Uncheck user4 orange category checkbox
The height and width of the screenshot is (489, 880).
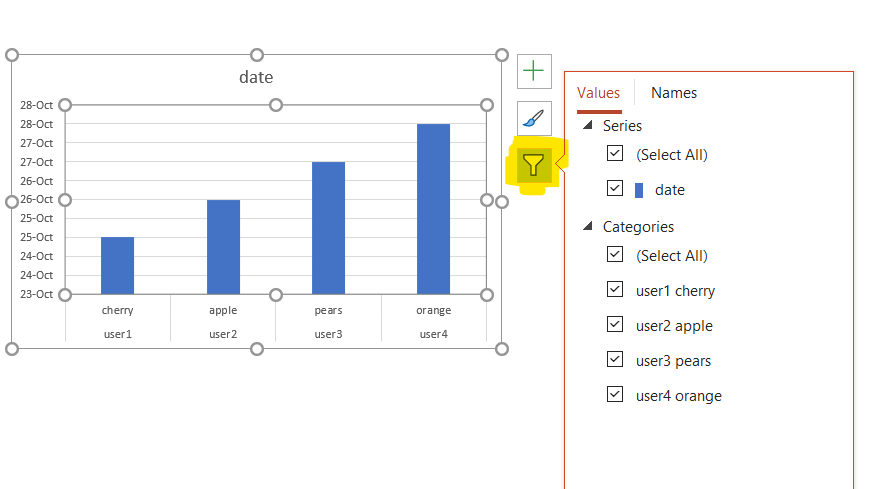tap(615, 394)
